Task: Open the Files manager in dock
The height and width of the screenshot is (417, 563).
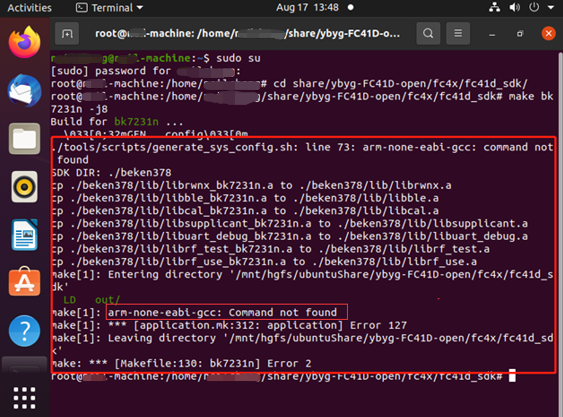Action: point(24,139)
